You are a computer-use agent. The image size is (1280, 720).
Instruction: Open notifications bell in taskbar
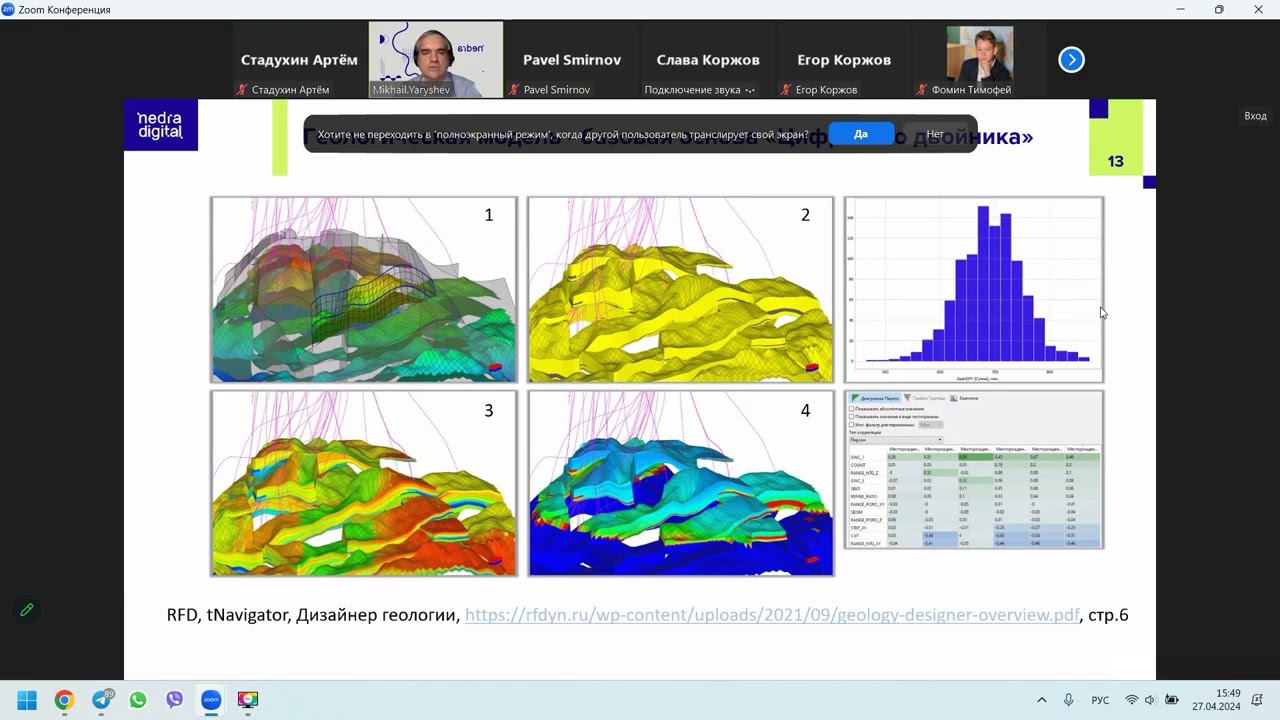click(x=1257, y=700)
